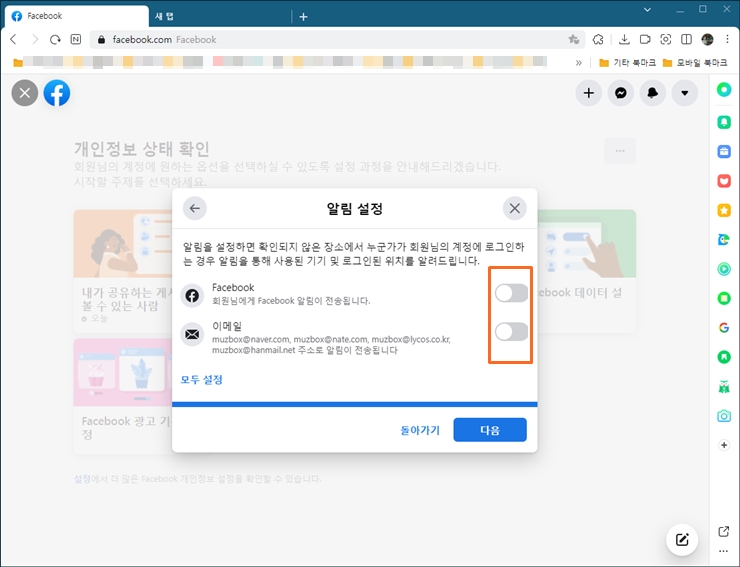Toggle the split view sidebar icon
Screen dimensions: 740x567
click(686, 40)
